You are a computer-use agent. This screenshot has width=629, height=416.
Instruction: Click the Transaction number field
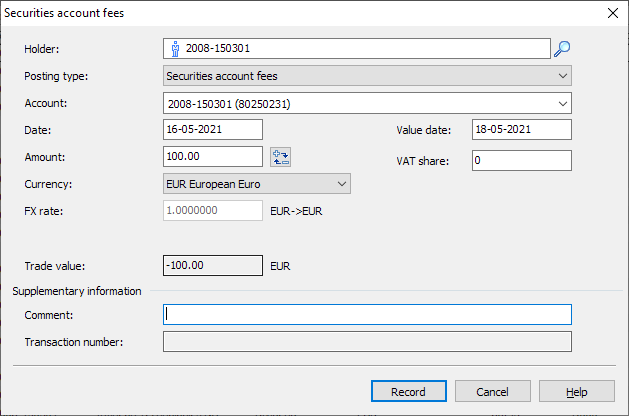[x=367, y=342]
